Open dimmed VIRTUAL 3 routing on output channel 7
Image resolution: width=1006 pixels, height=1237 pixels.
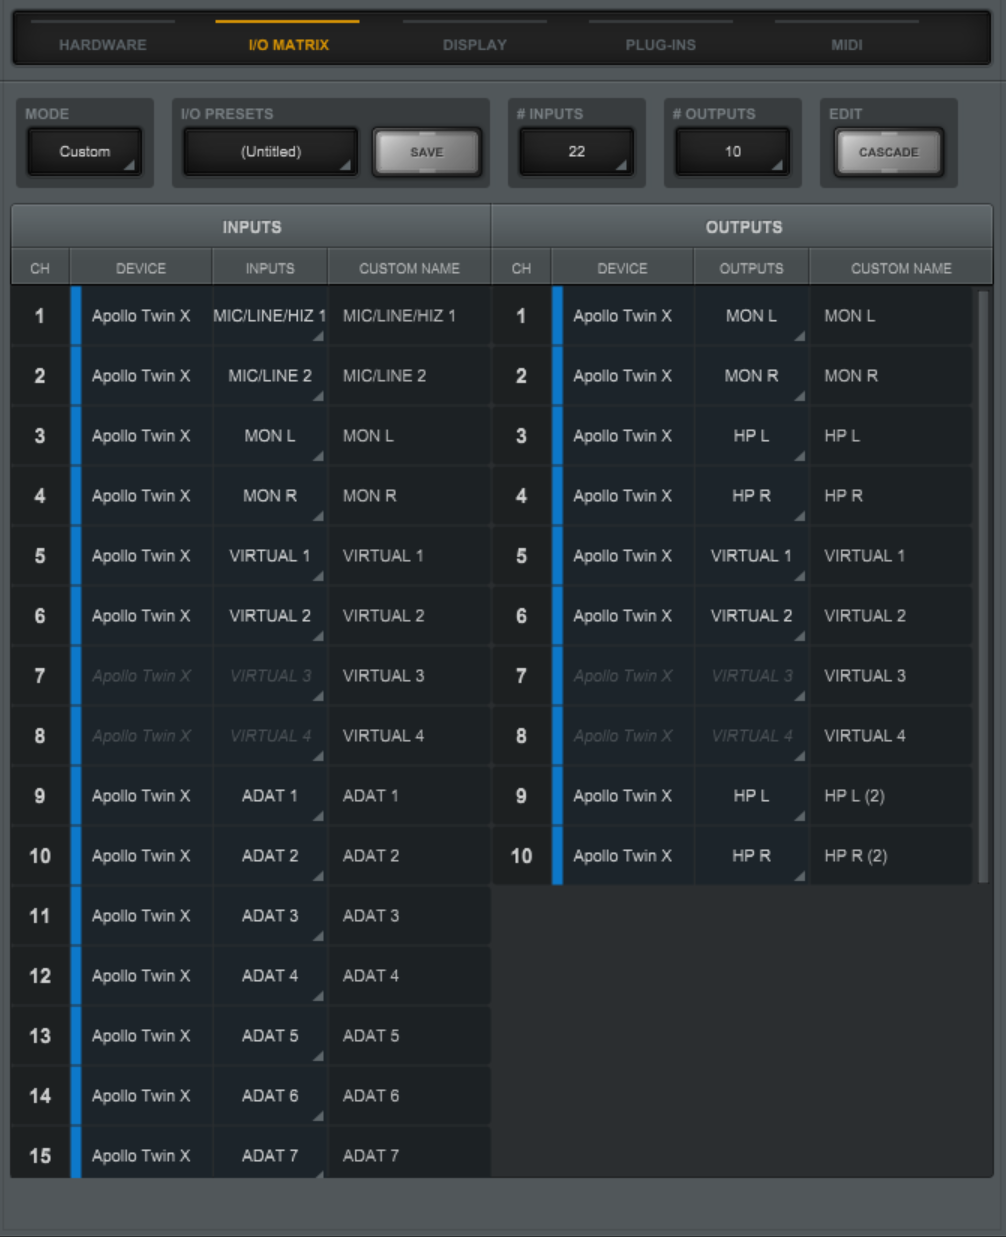pyautogui.click(x=751, y=676)
